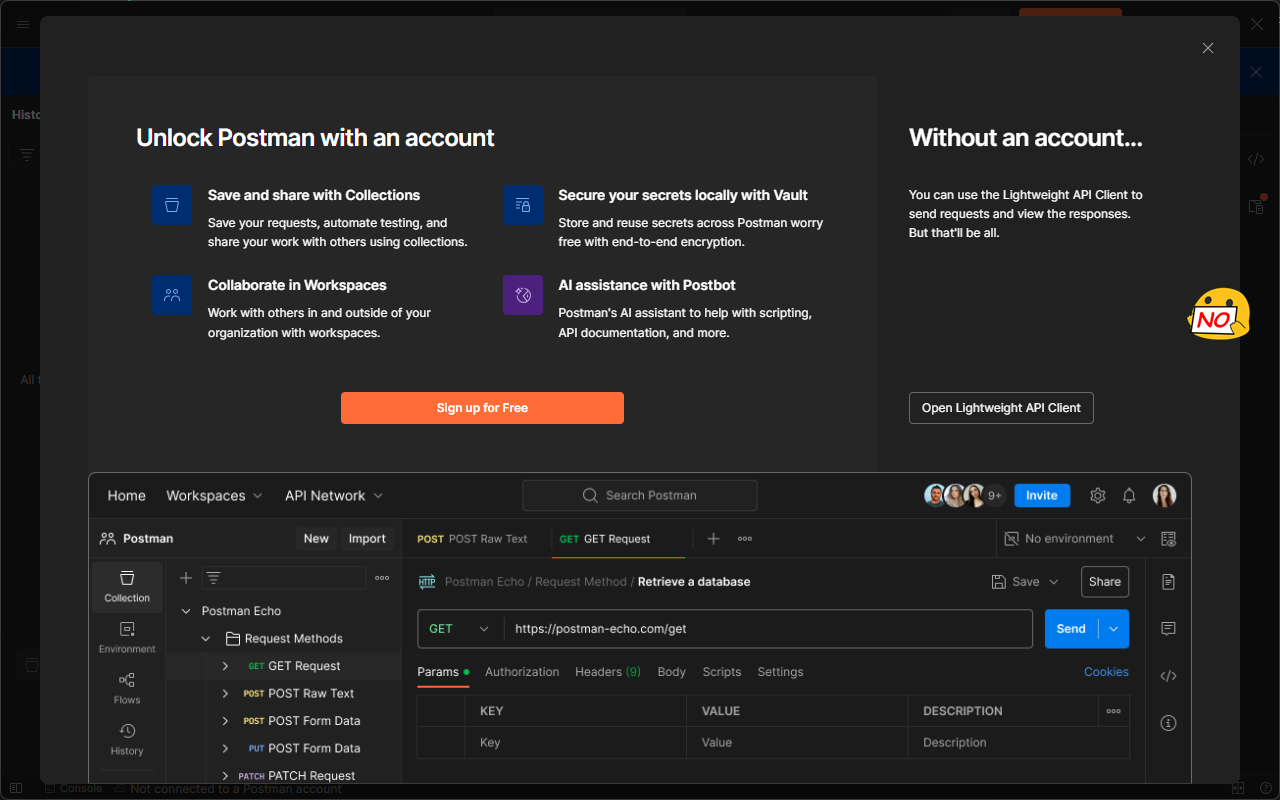The height and width of the screenshot is (800, 1280).
Task: Click the Import button in preview sidebar
Action: (367, 538)
